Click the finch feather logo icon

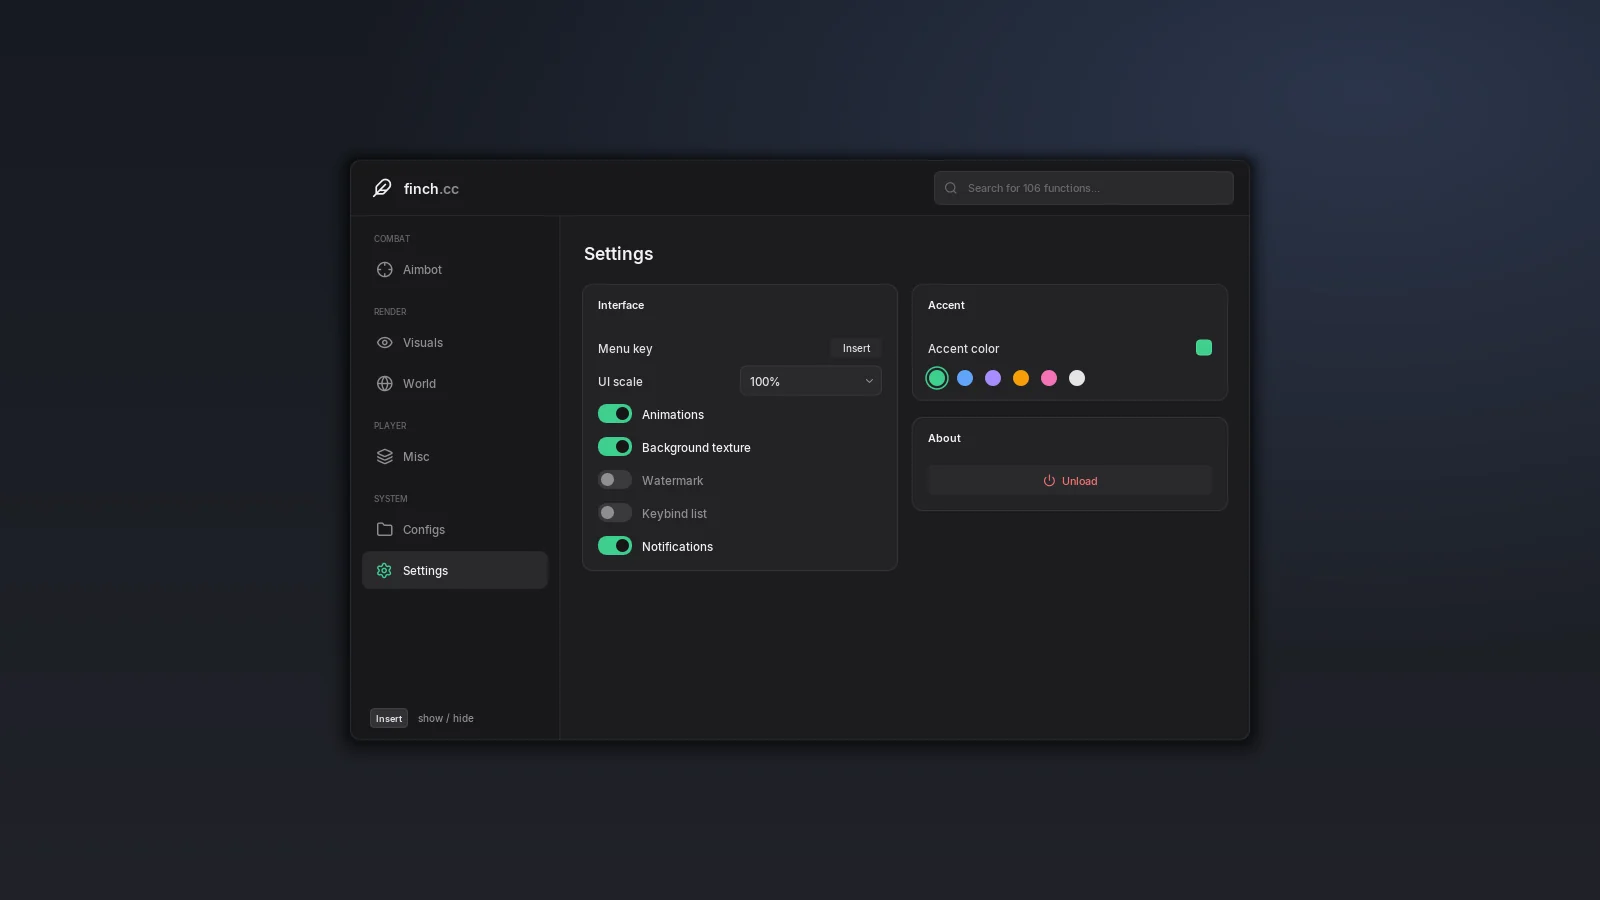point(382,188)
